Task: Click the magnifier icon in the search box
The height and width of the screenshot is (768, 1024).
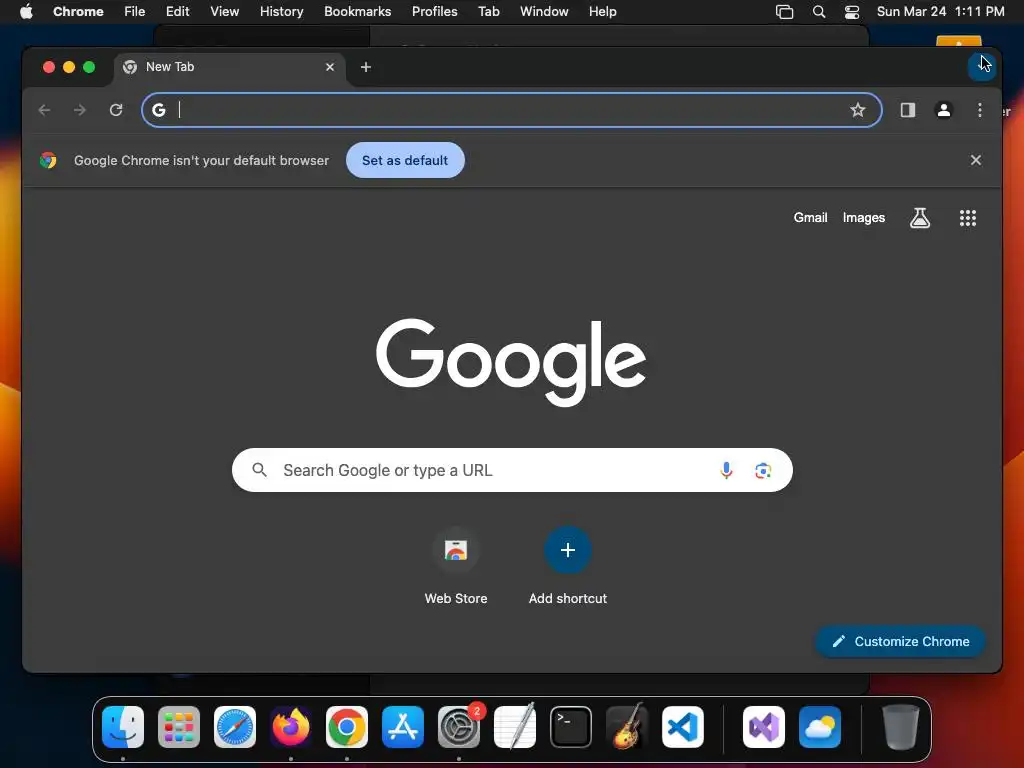Action: coord(259,470)
